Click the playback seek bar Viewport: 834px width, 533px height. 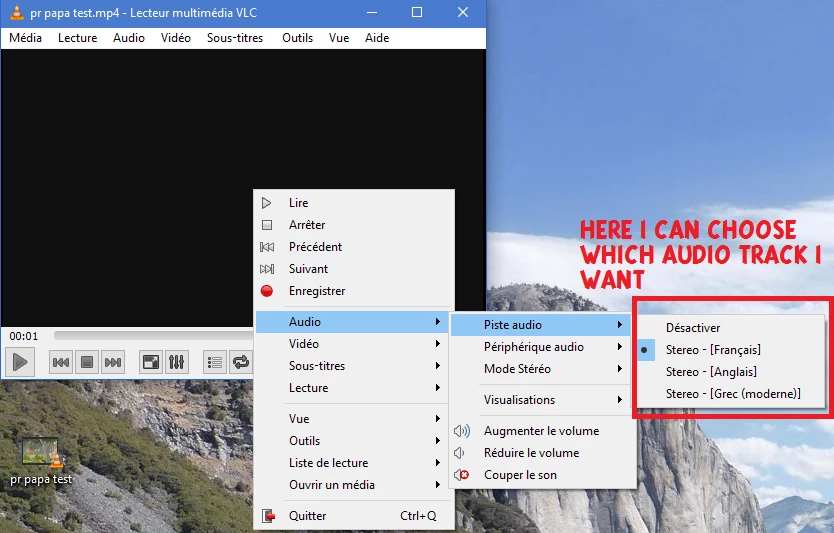click(154, 336)
